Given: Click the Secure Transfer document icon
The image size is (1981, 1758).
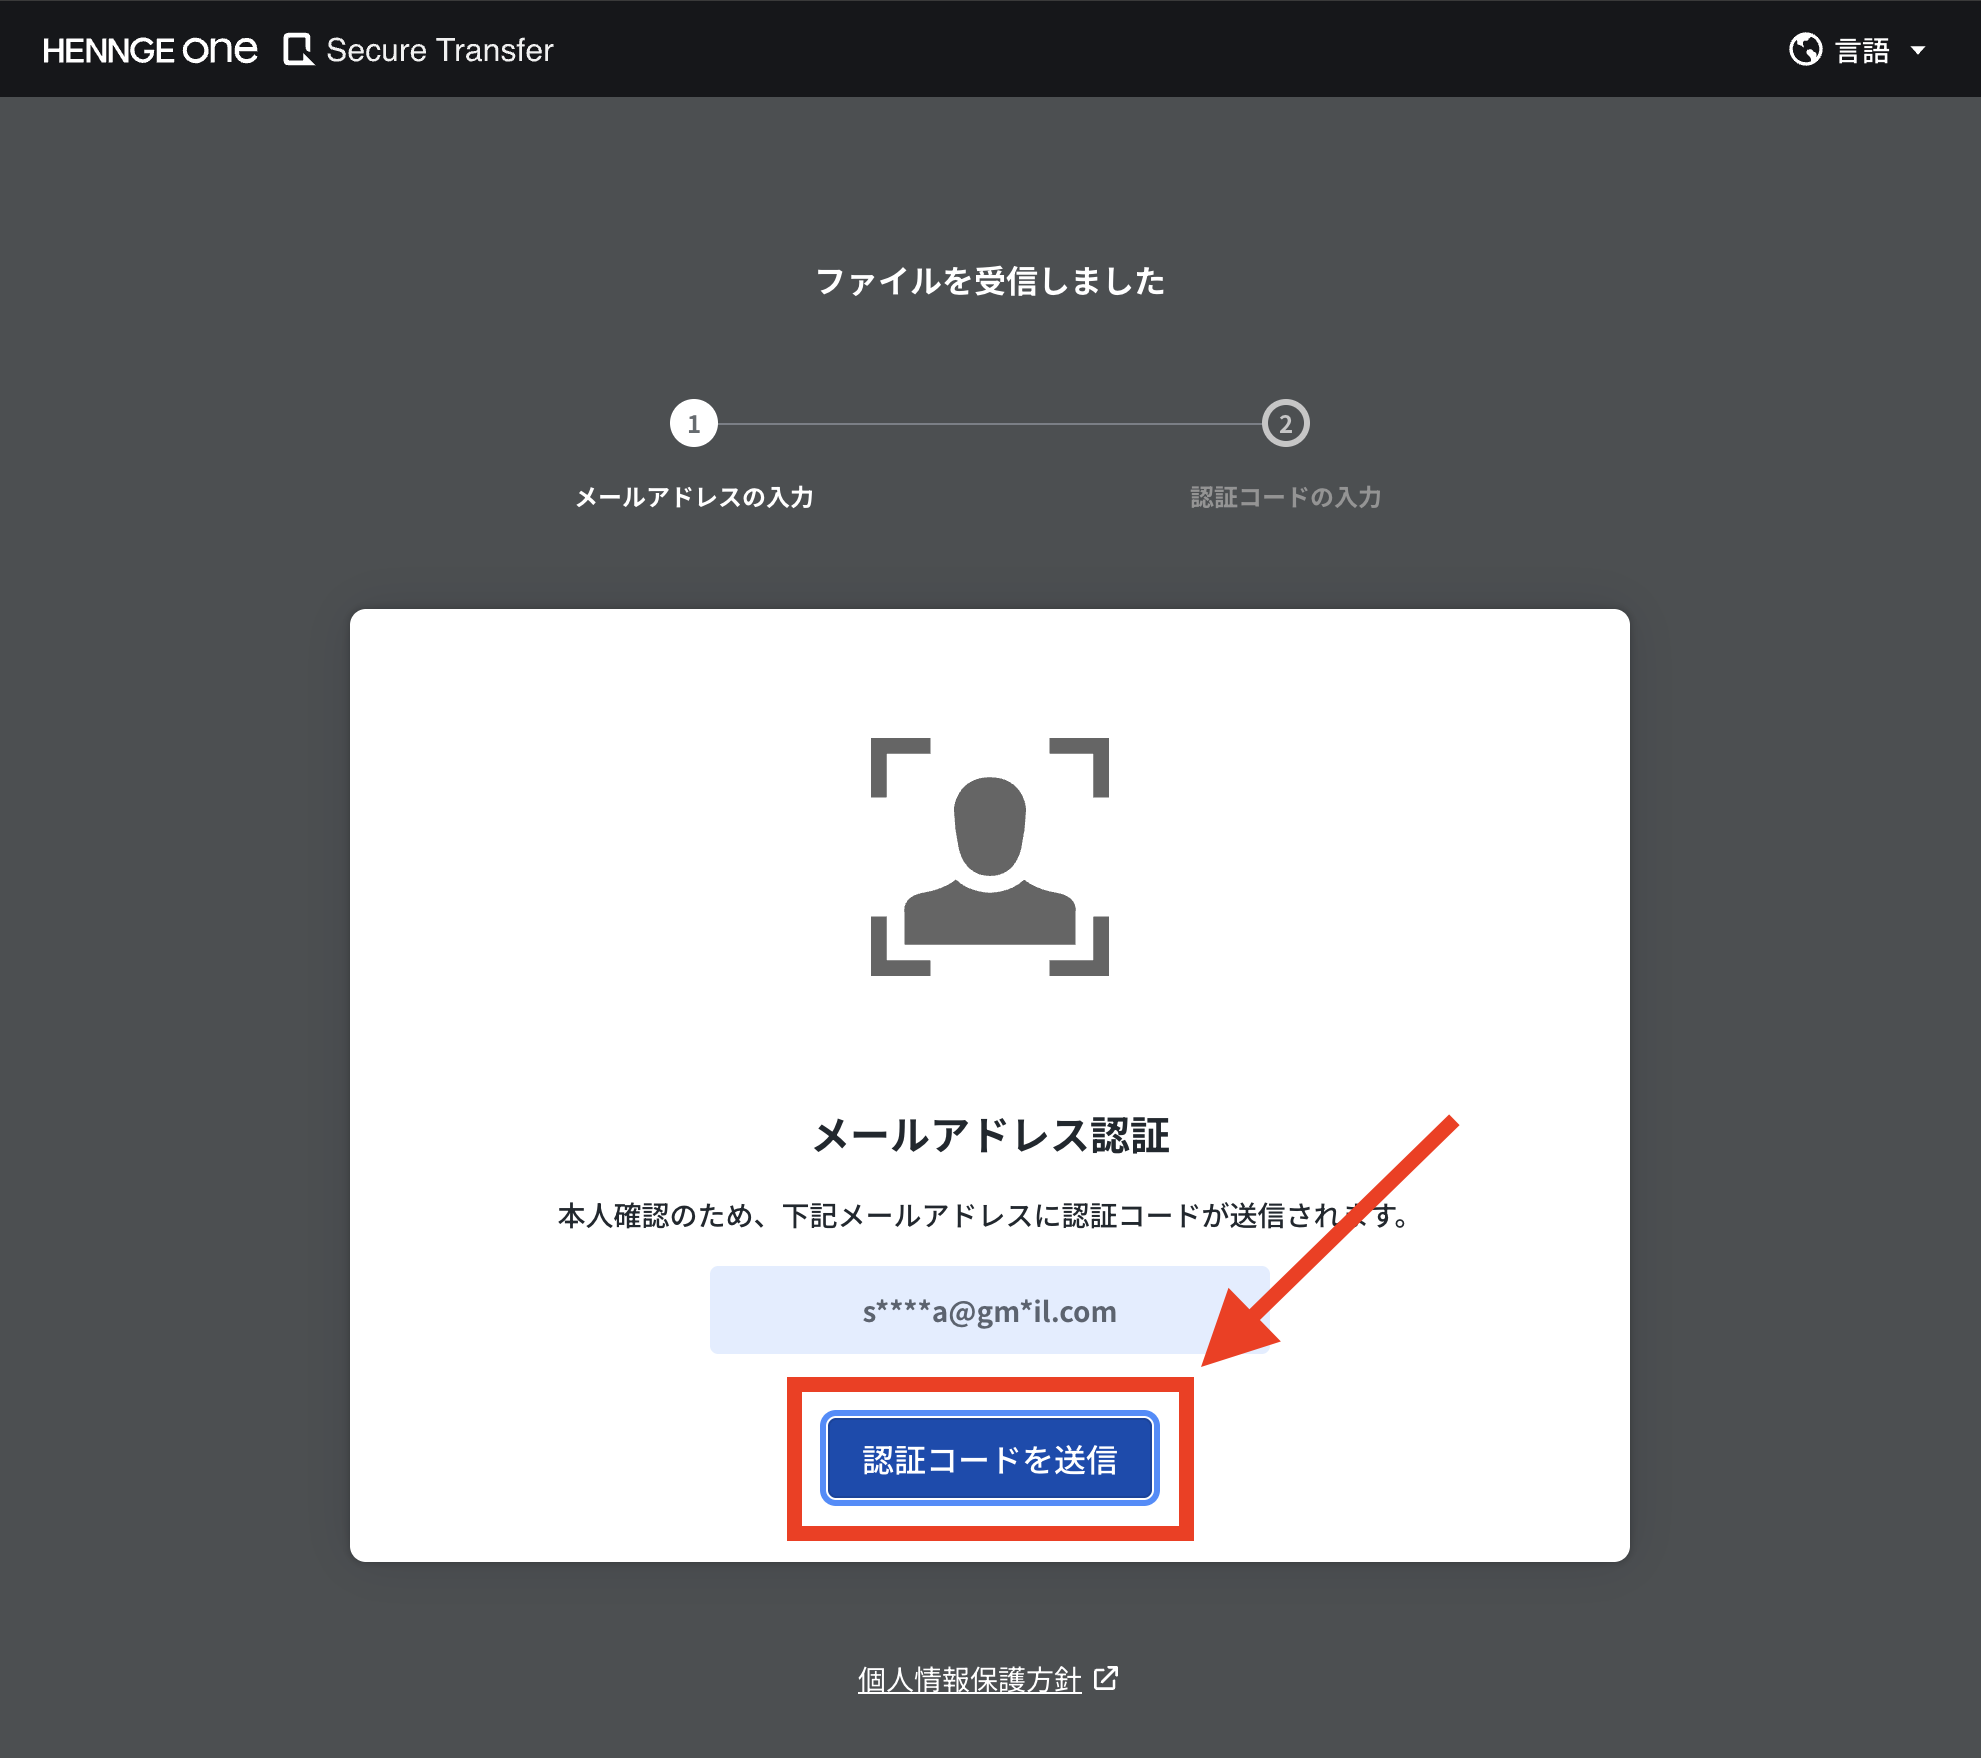Looking at the screenshot, I should click(298, 49).
